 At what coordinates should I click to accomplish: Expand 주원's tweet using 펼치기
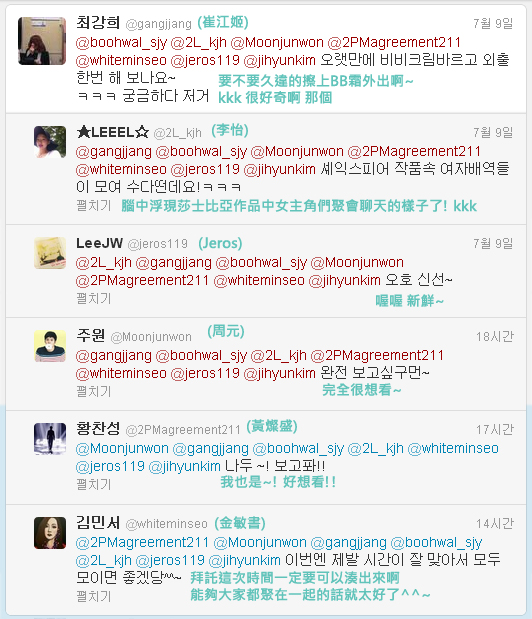point(94,392)
